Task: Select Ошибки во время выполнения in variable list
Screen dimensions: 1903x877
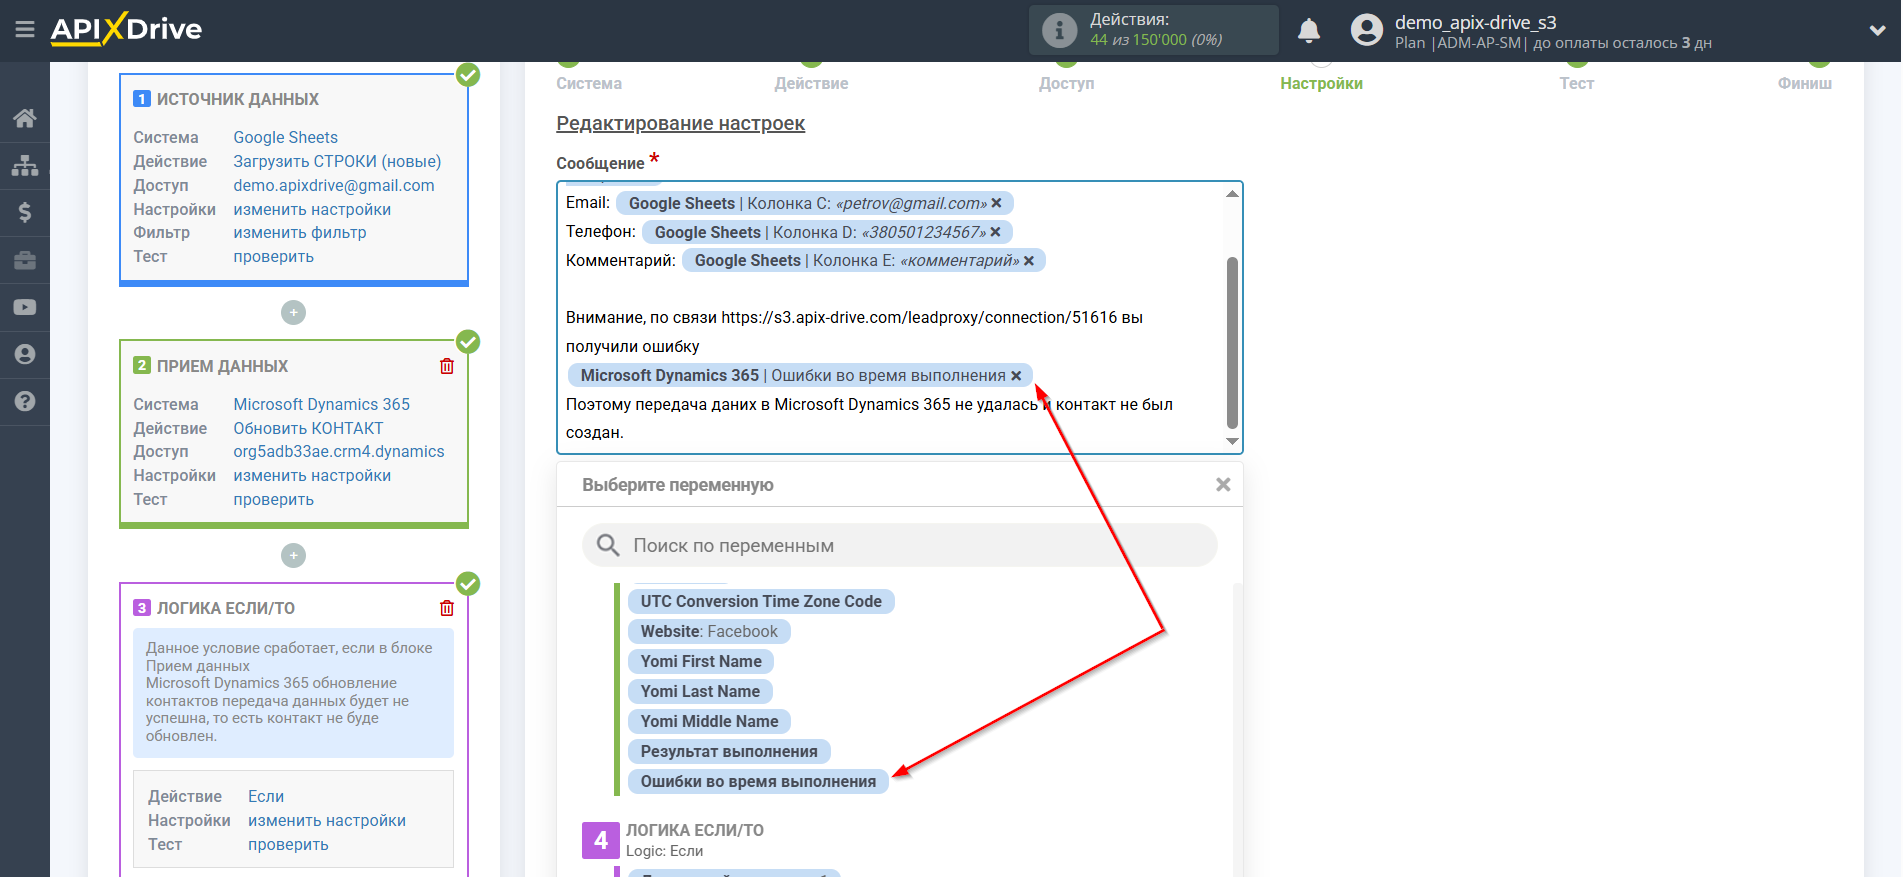Action: coord(758,781)
